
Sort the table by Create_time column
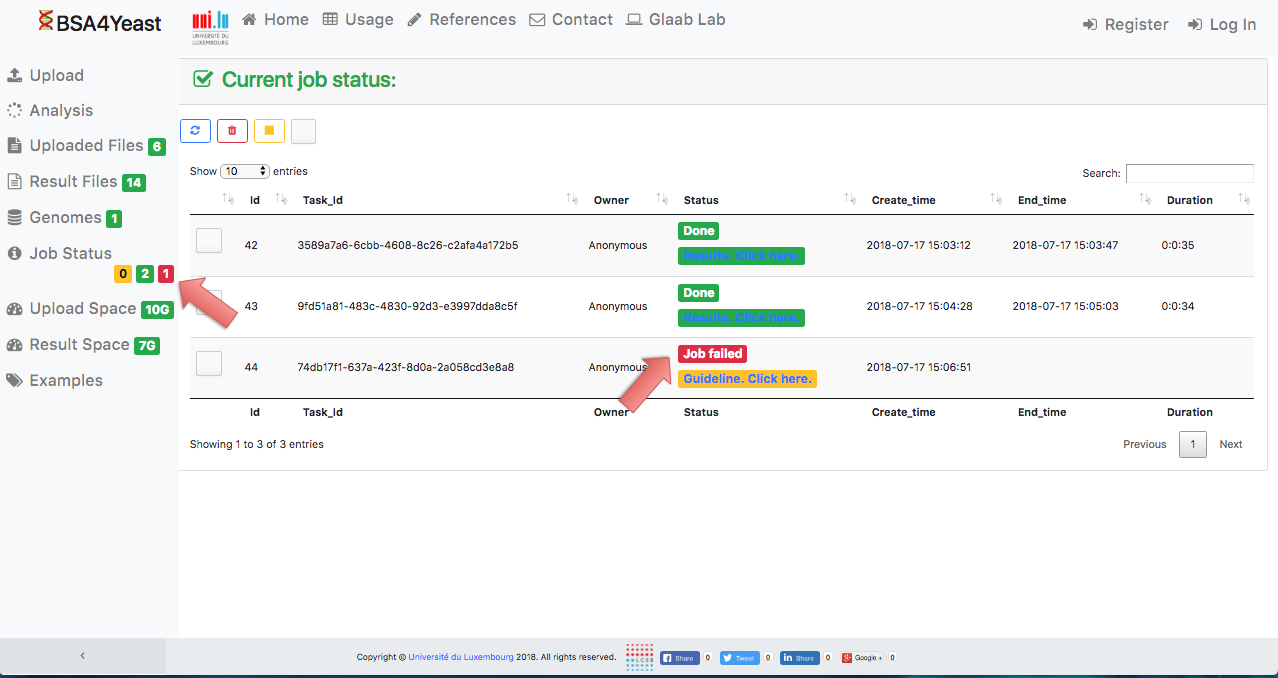click(x=903, y=200)
